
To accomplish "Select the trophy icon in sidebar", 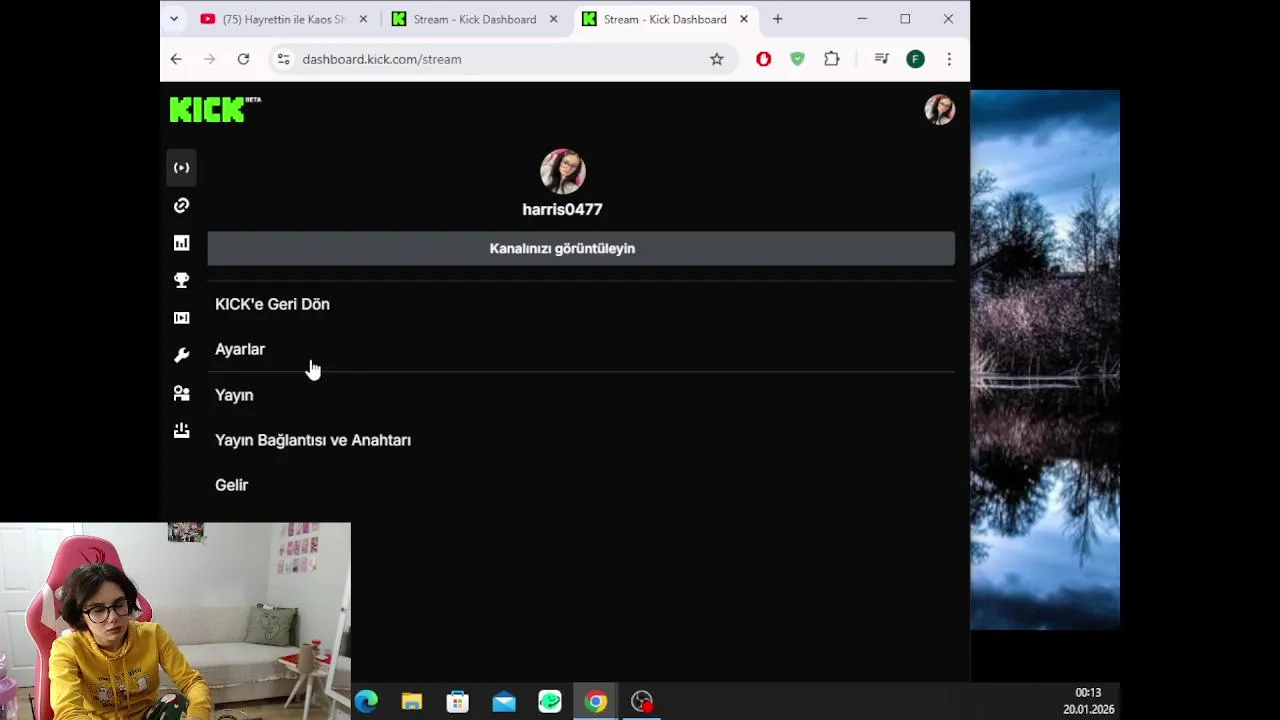I will click(x=181, y=280).
